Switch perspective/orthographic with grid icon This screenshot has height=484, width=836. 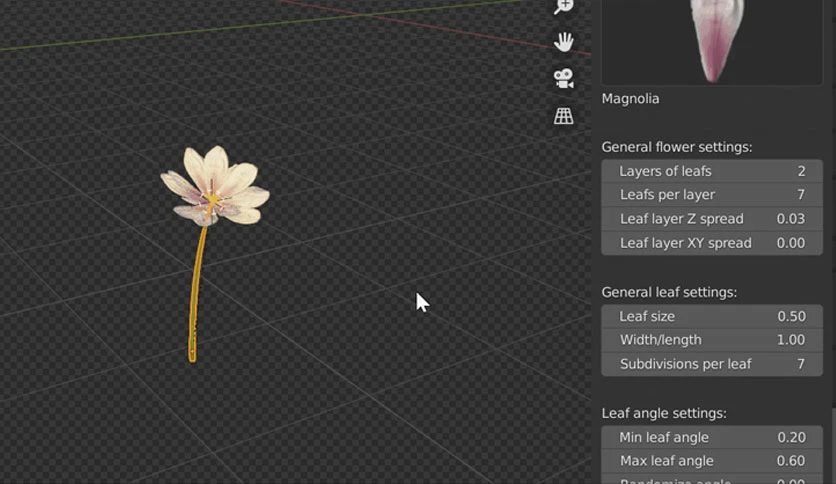(x=564, y=116)
